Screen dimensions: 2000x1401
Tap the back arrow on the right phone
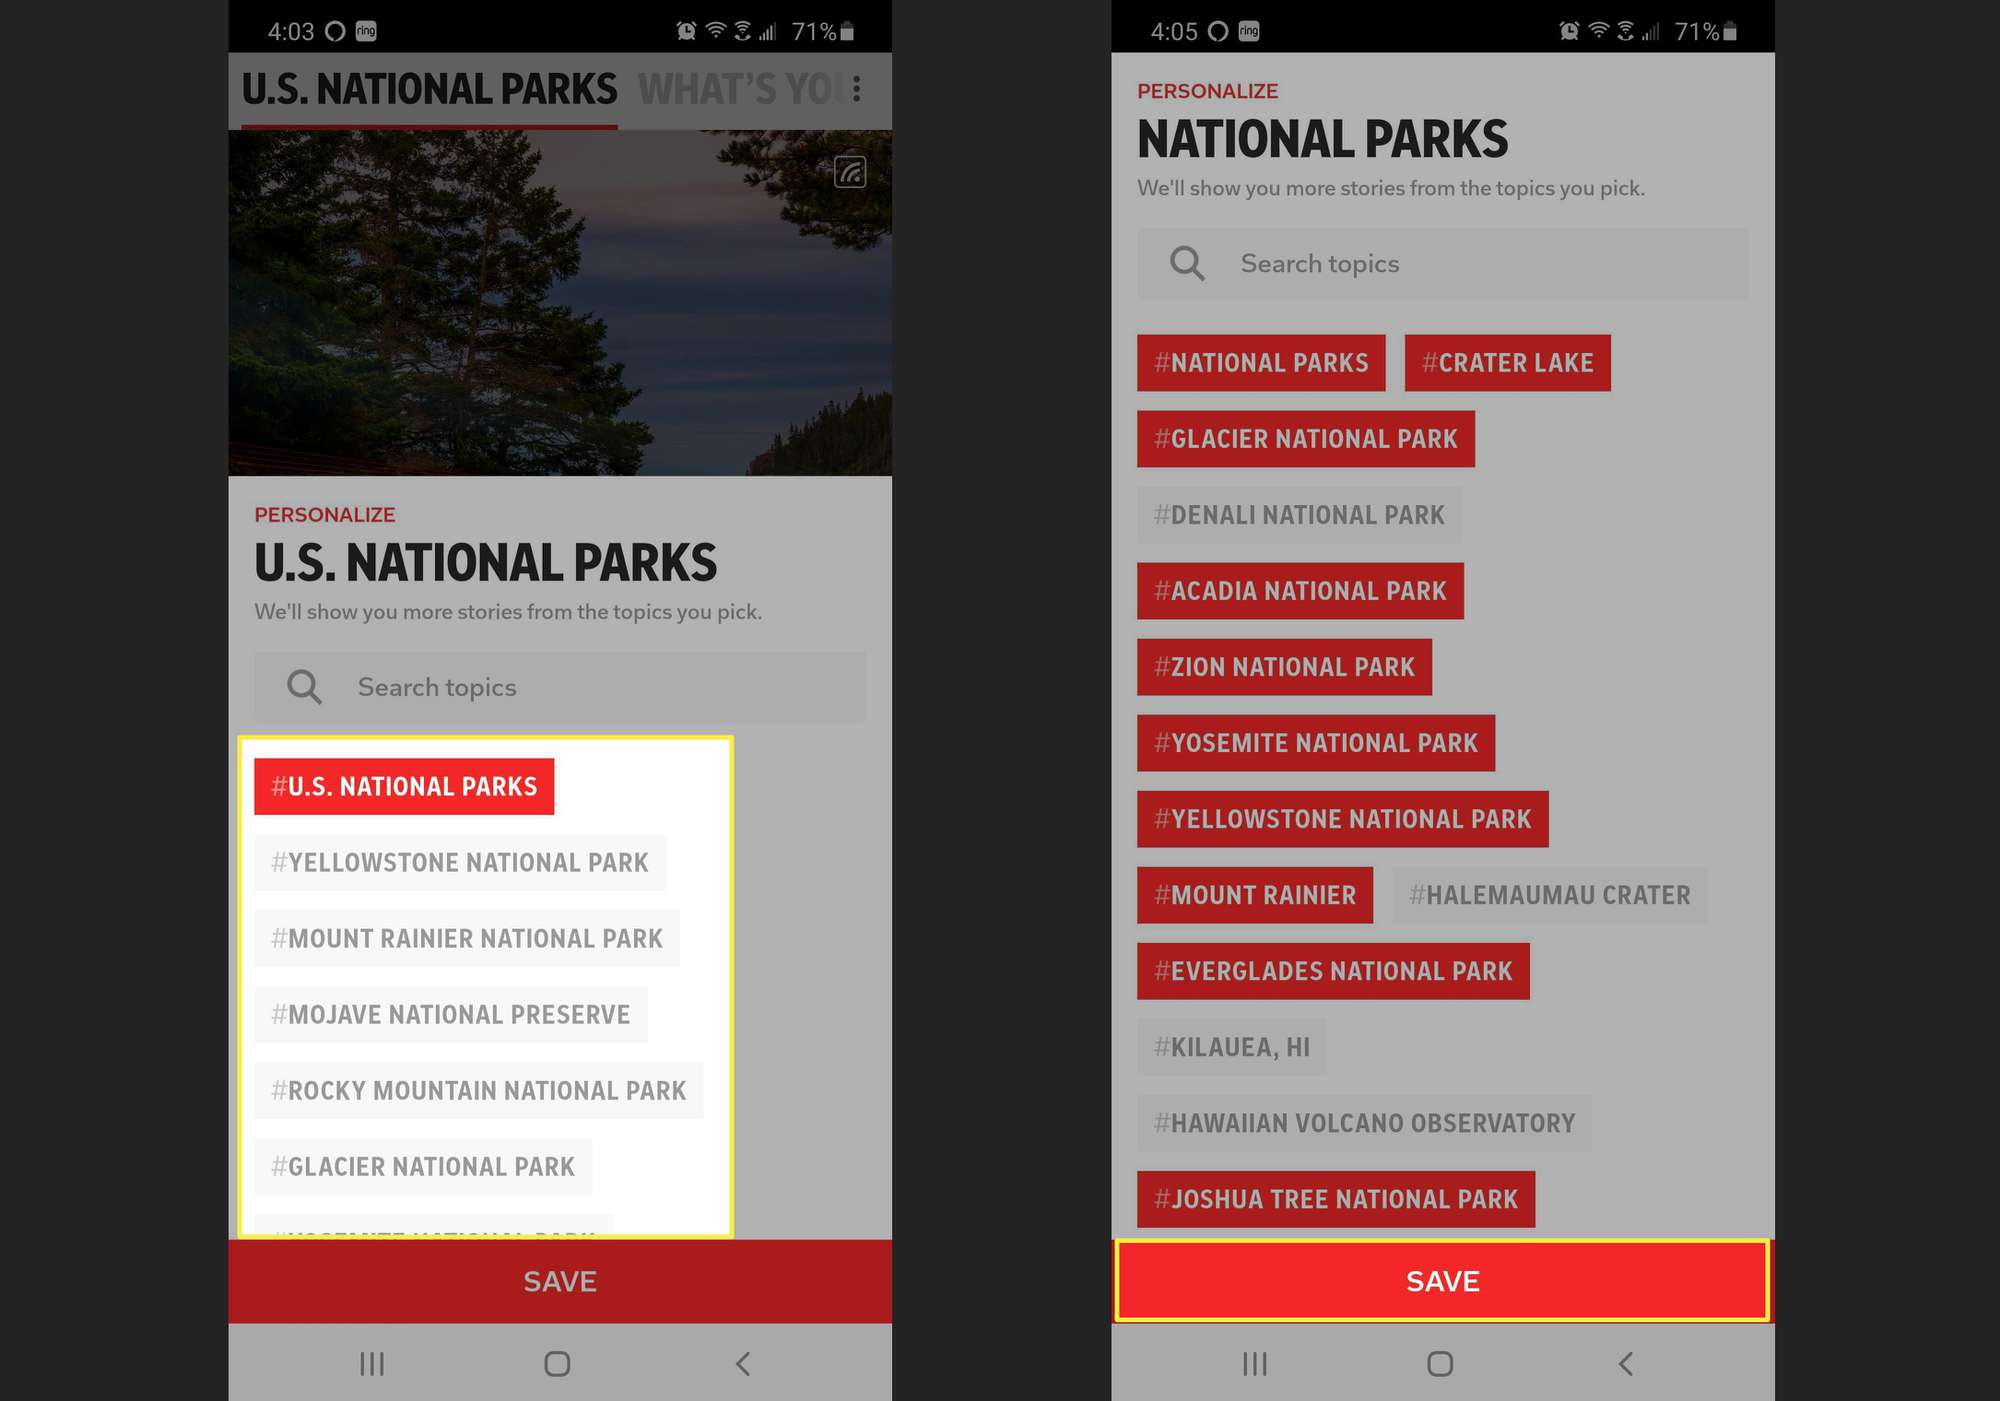tap(1625, 1364)
